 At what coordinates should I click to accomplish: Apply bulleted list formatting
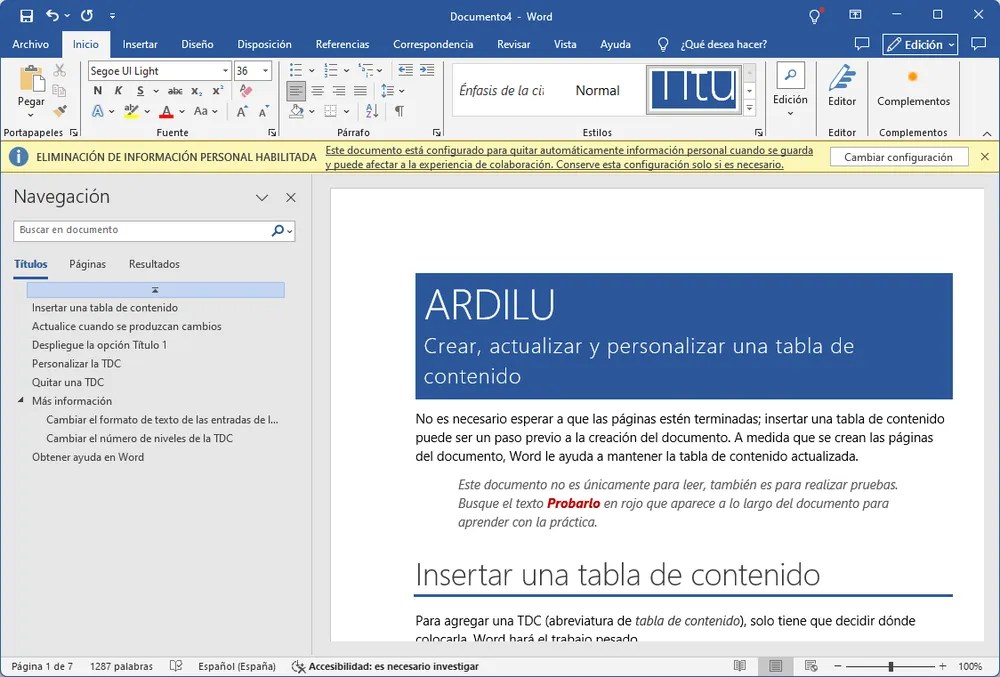coord(296,70)
